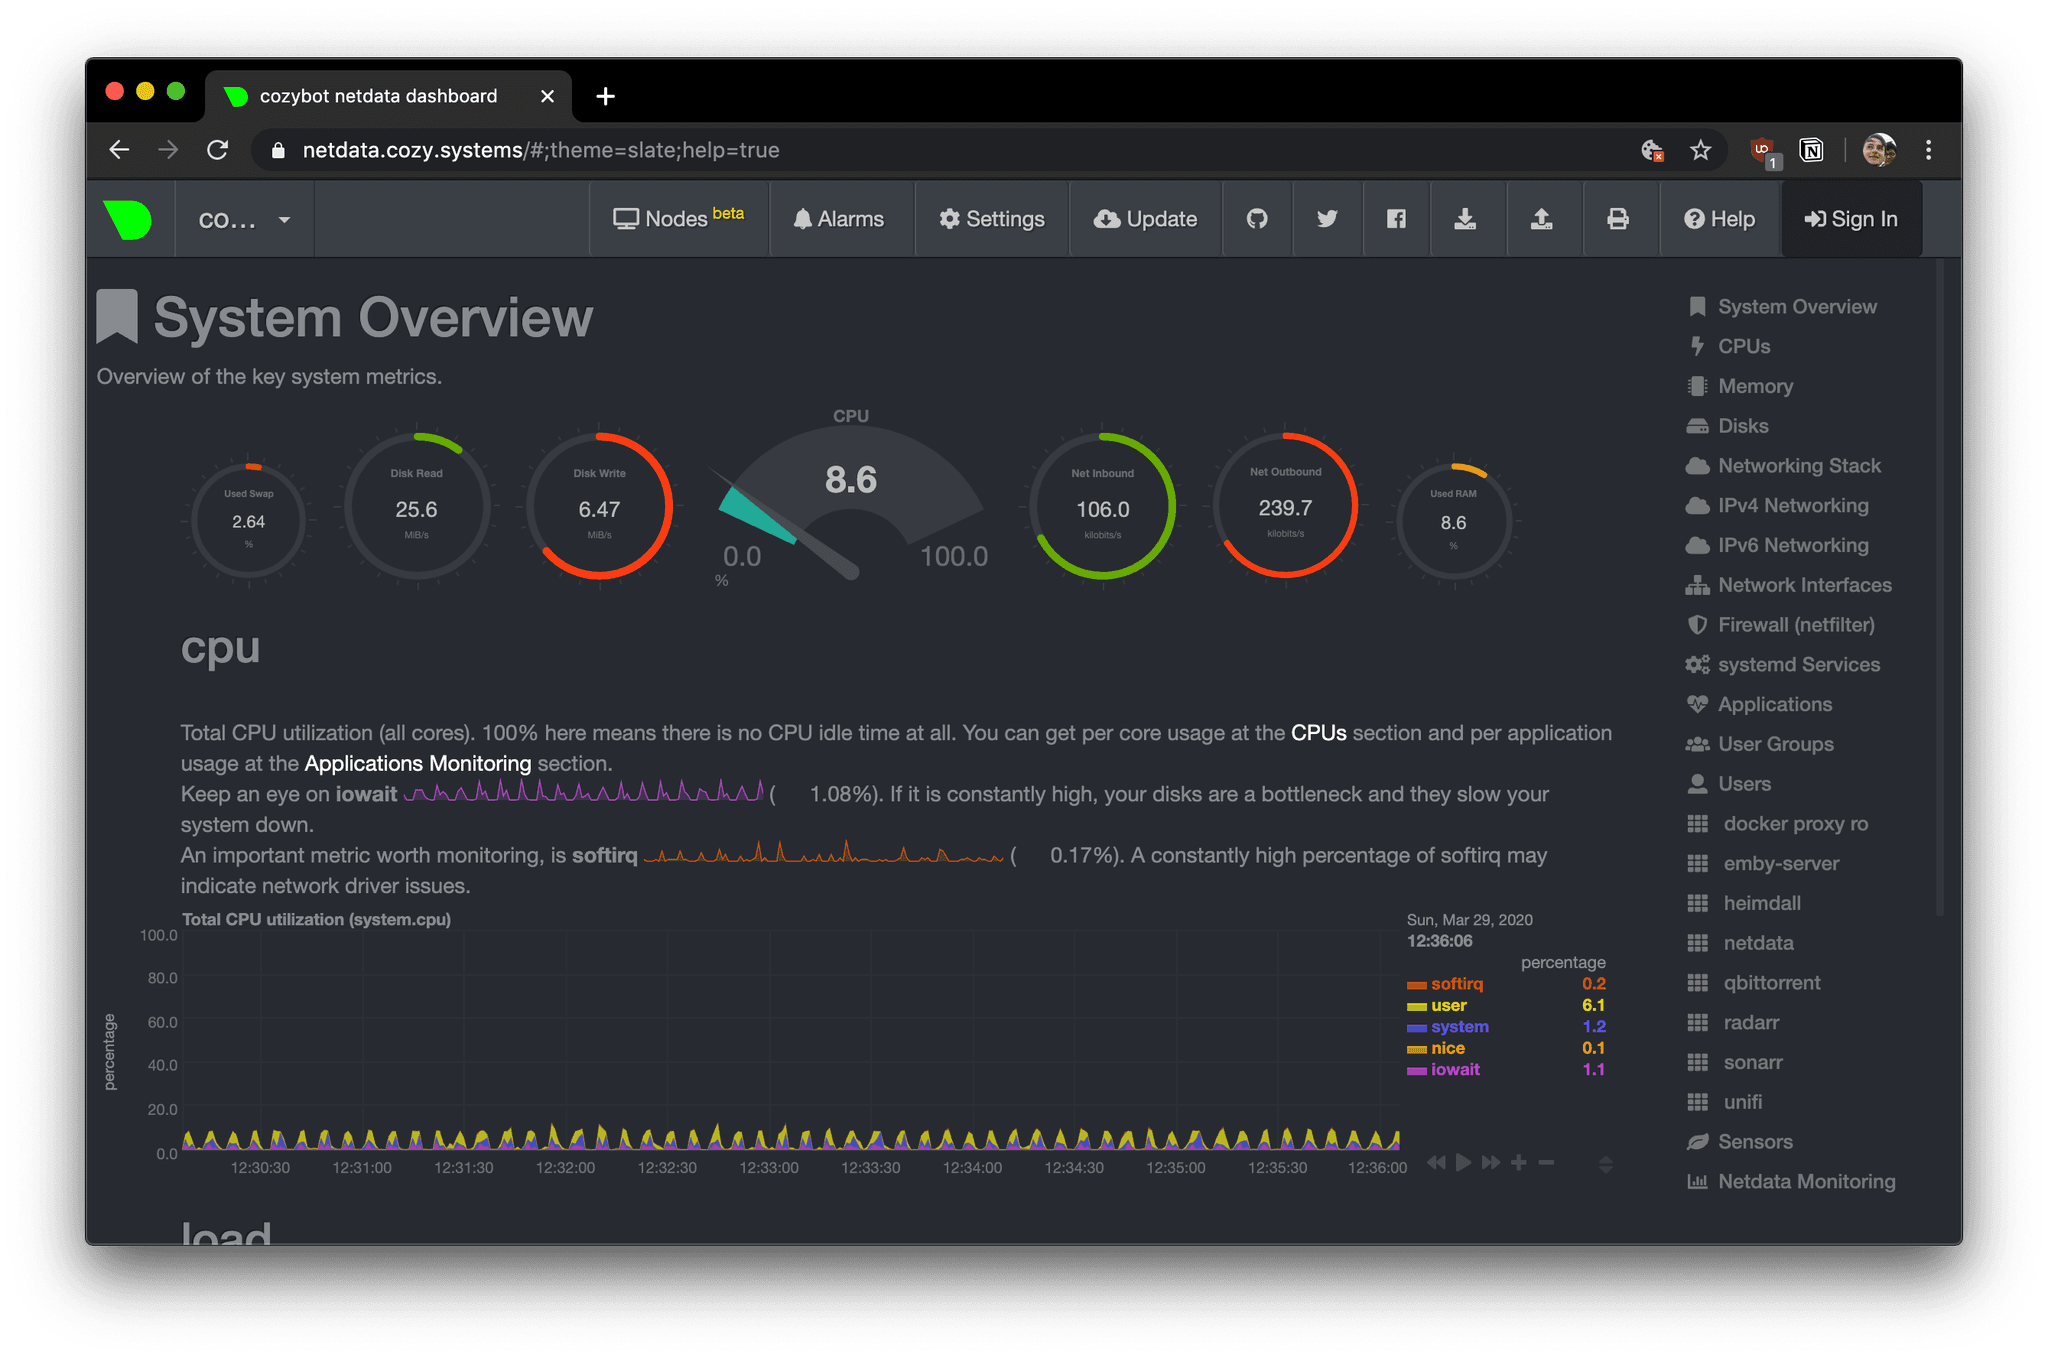Click the print icon in navbar
The height and width of the screenshot is (1358, 2048).
click(1618, 218)
